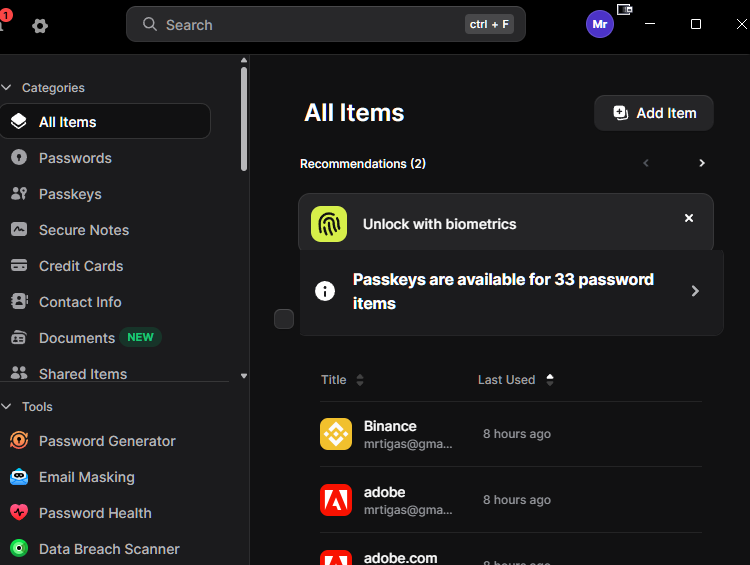Viewport: 750px width, 565px height.
Task: Open the Mr profile avatar
Action: pos(599,24)
